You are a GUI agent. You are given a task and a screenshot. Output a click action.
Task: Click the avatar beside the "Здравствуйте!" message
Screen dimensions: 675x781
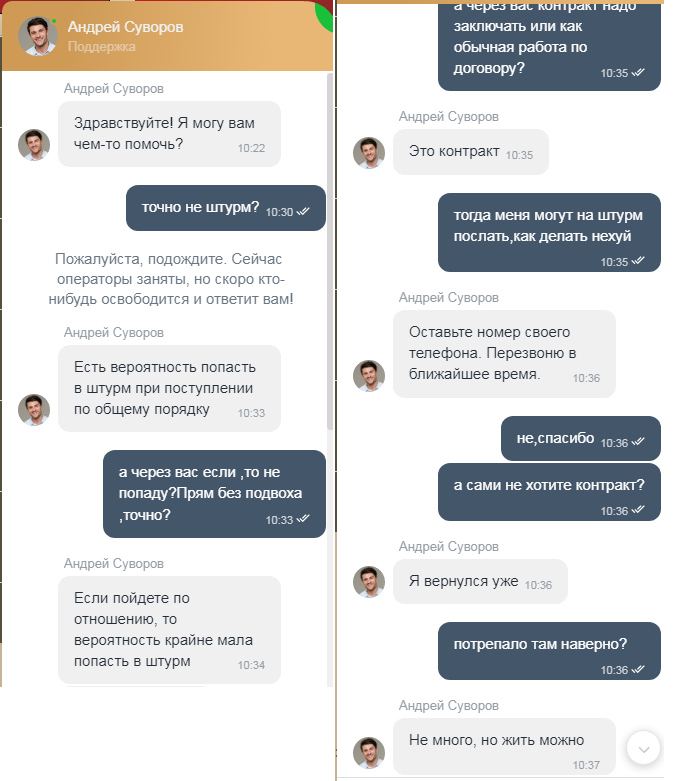point(34,145)
